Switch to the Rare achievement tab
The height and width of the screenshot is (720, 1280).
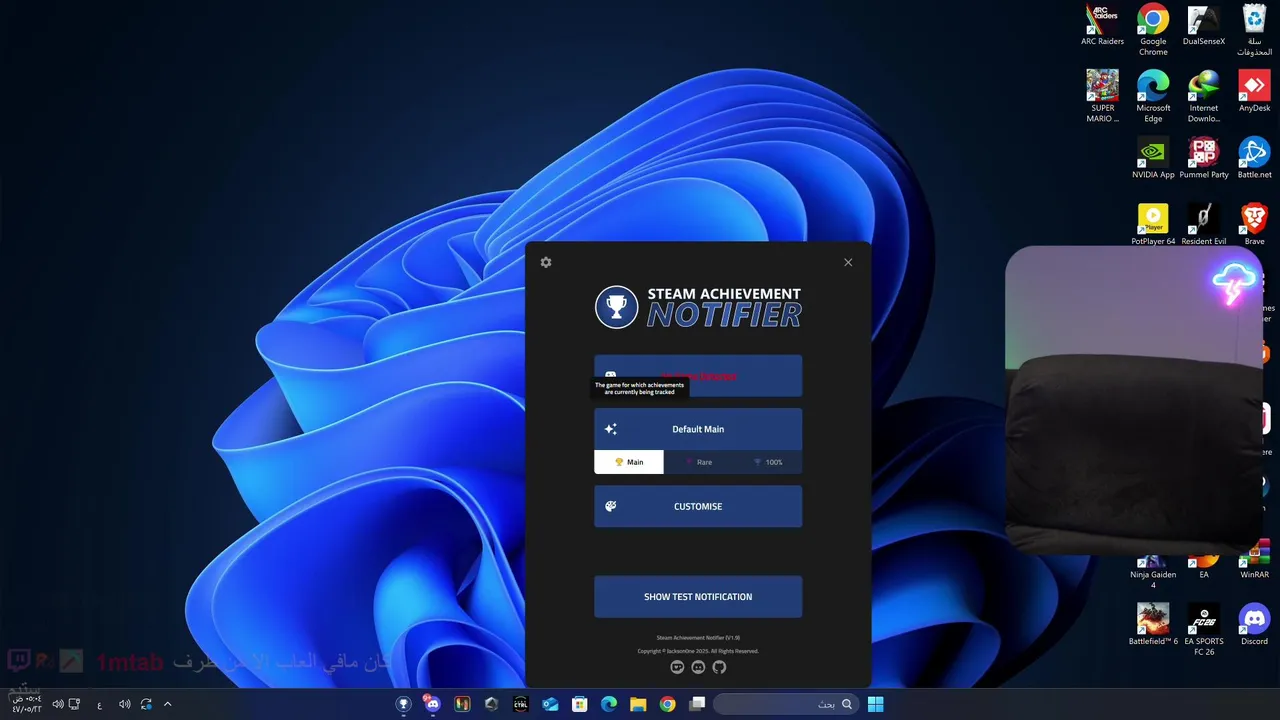[698, 462]
